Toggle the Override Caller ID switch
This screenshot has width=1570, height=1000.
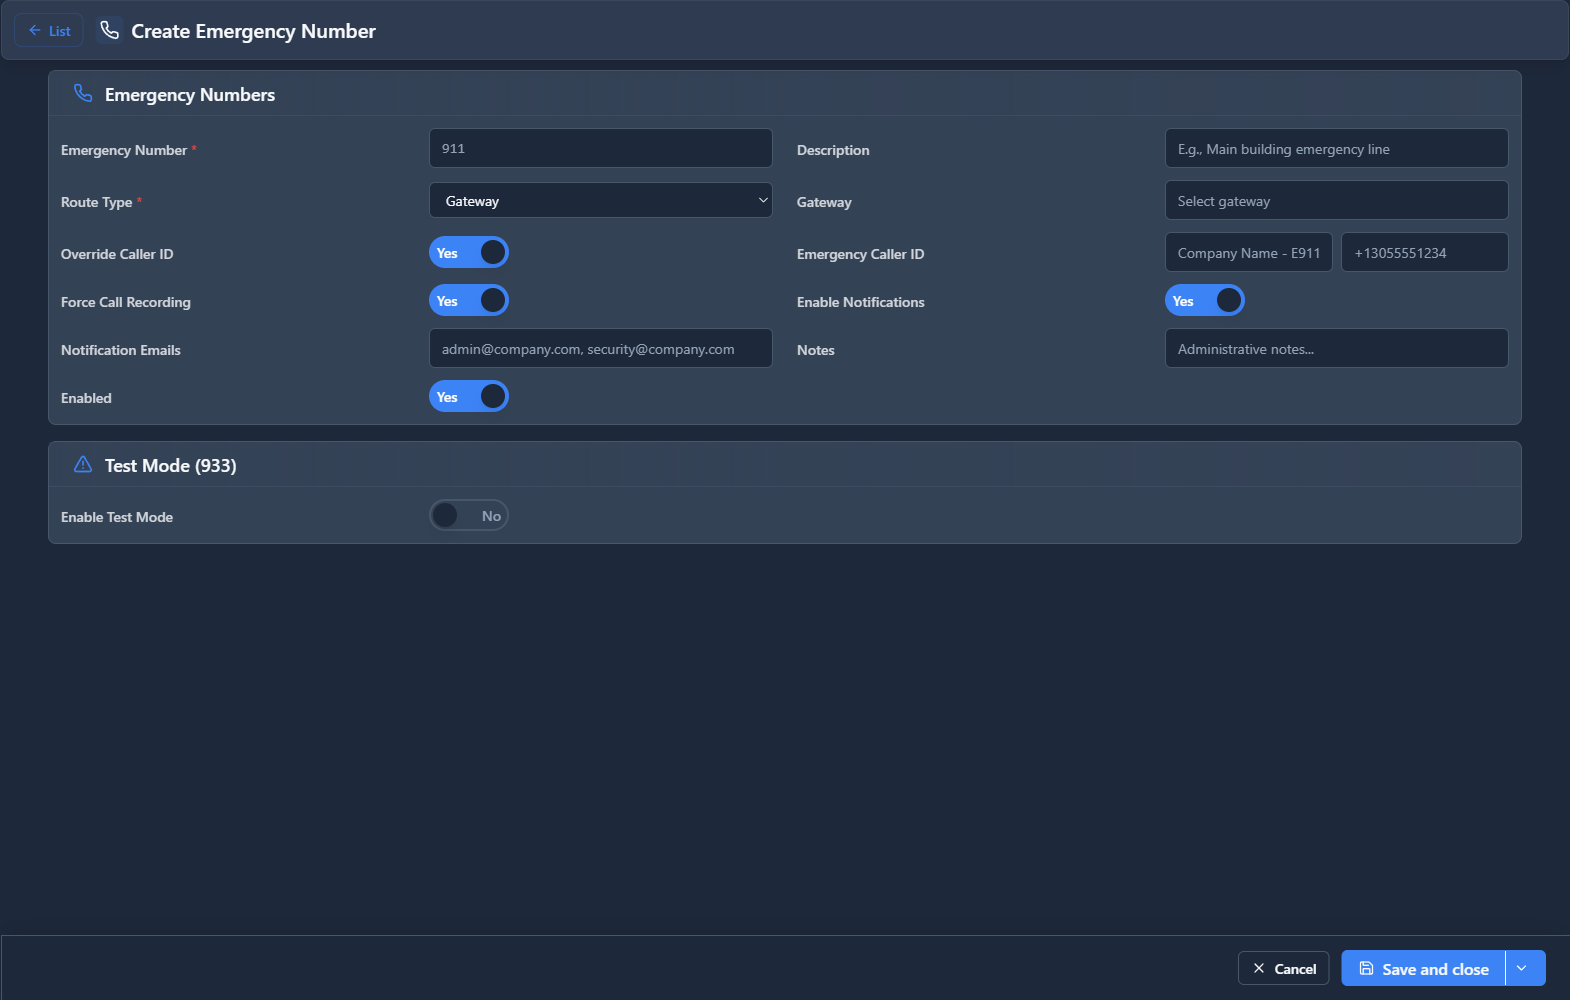[469, 253]
